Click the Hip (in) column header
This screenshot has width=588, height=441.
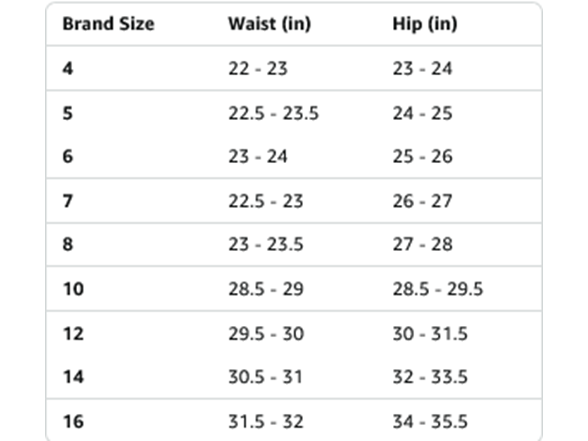coord(425,24)
